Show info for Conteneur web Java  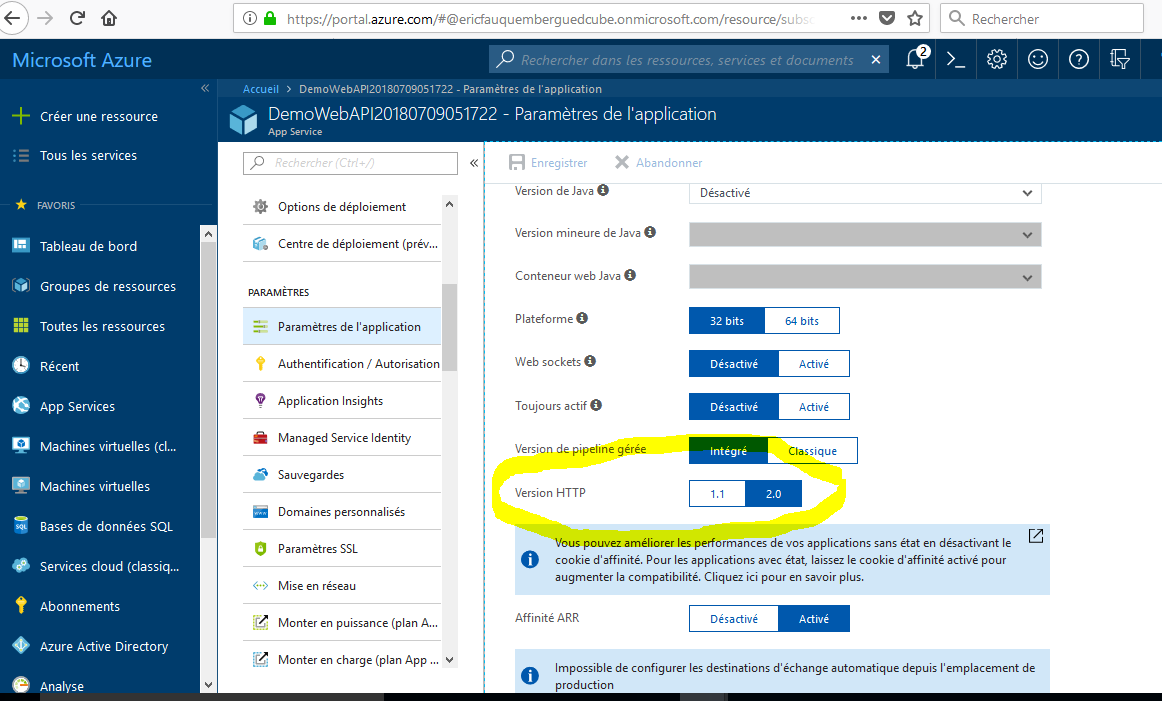coord(630,275)
